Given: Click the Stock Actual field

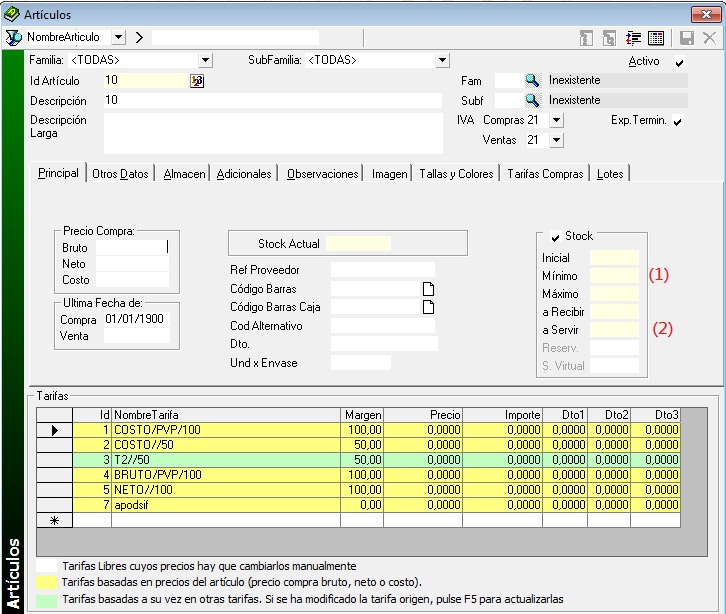Looking at the screenshot, I should point(358,244).
